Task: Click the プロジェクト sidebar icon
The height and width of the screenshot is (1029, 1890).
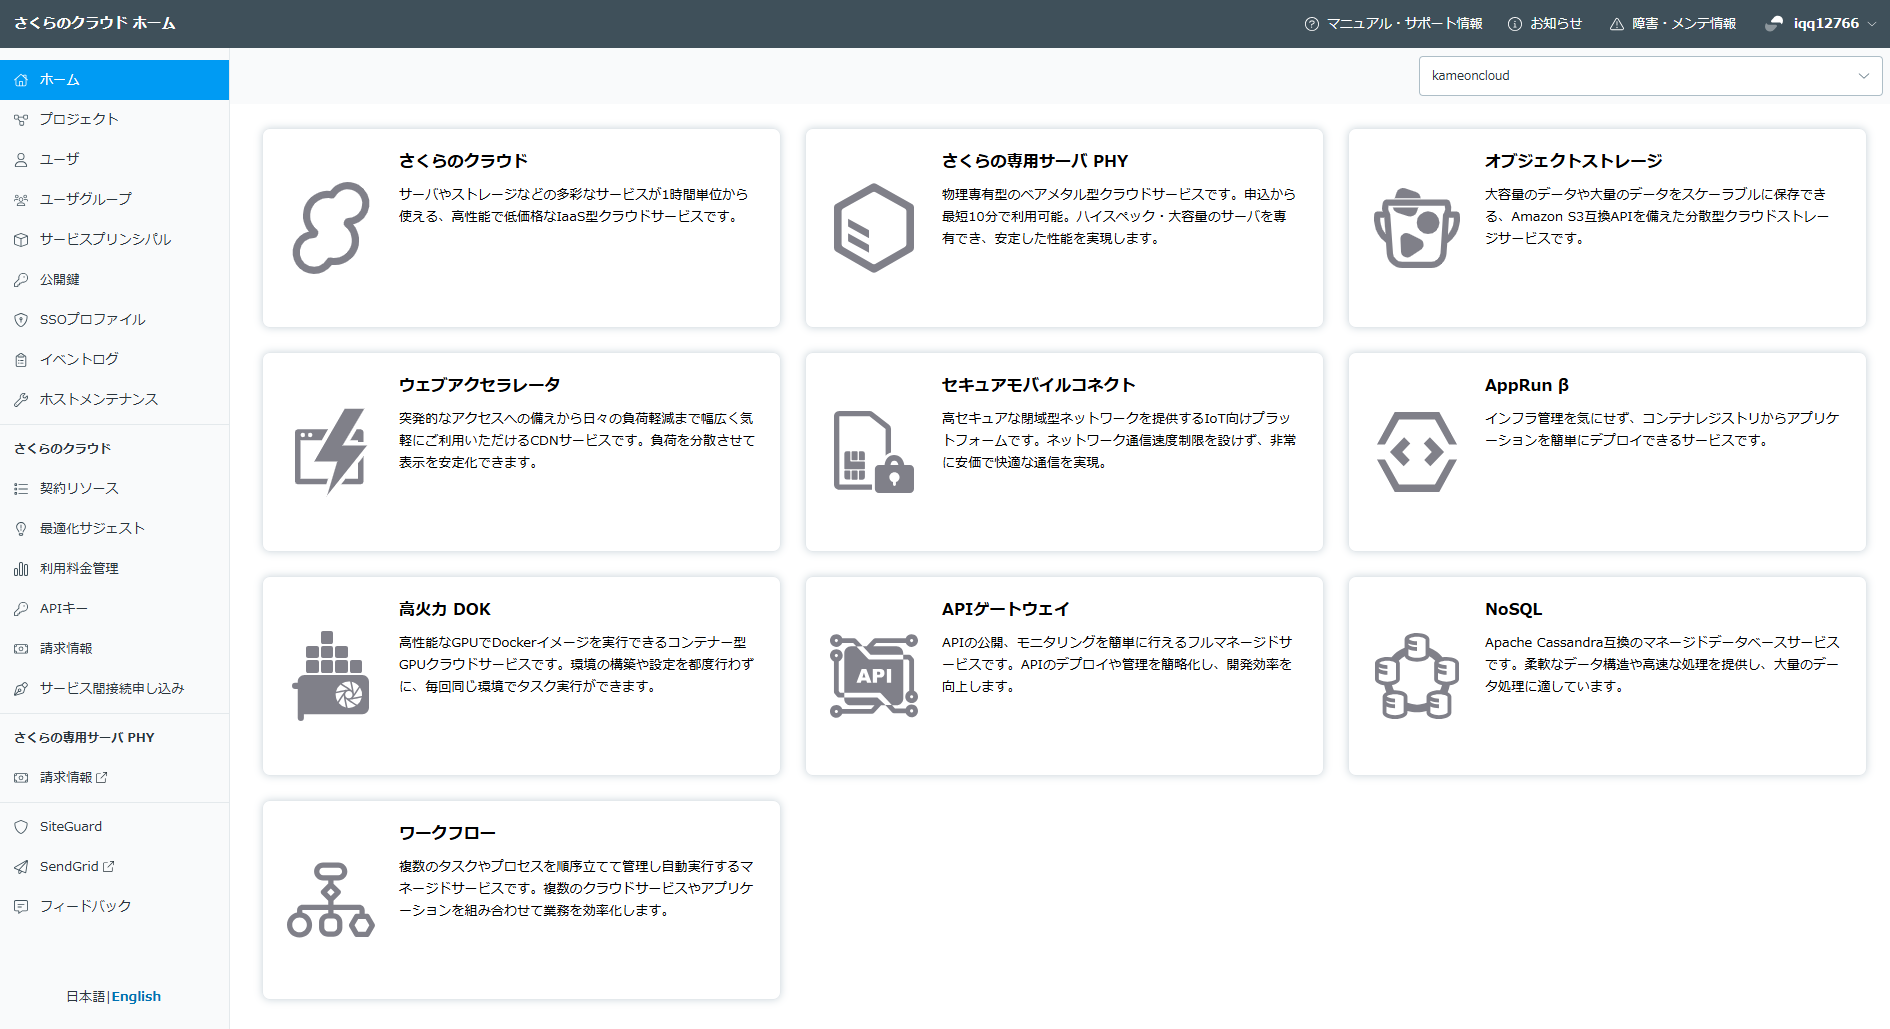Action: click(x=21, y=119)
